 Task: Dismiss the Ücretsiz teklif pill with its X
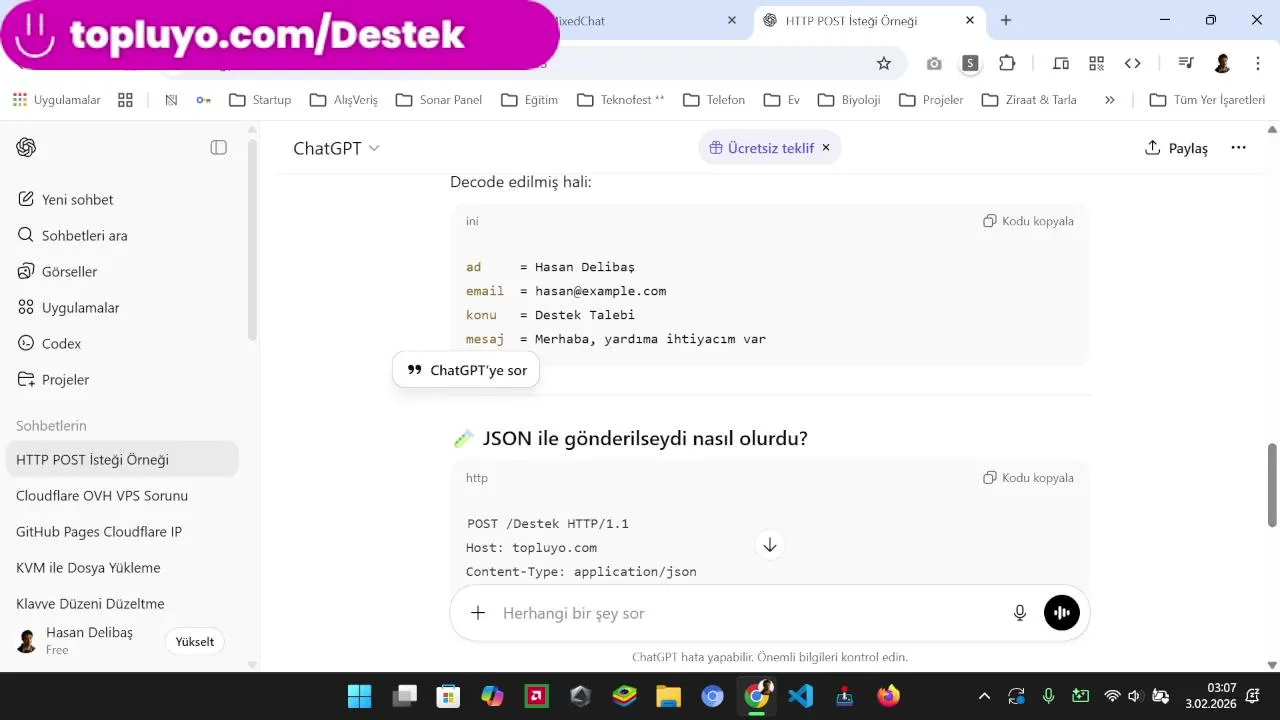[x=826, y=148]
